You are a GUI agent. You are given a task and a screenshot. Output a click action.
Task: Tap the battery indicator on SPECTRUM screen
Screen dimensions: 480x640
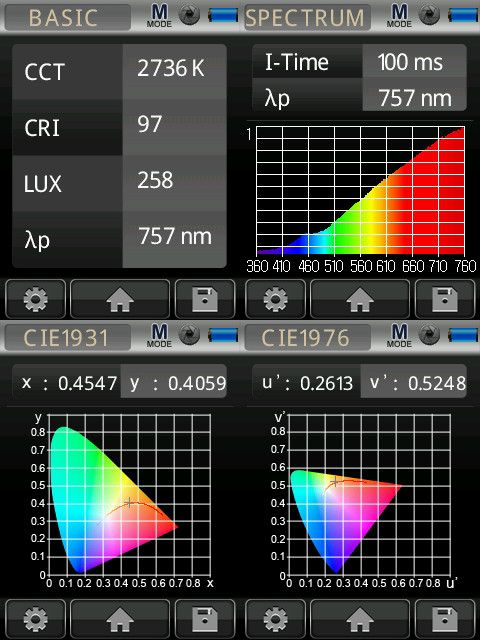[x=463, y=15]
